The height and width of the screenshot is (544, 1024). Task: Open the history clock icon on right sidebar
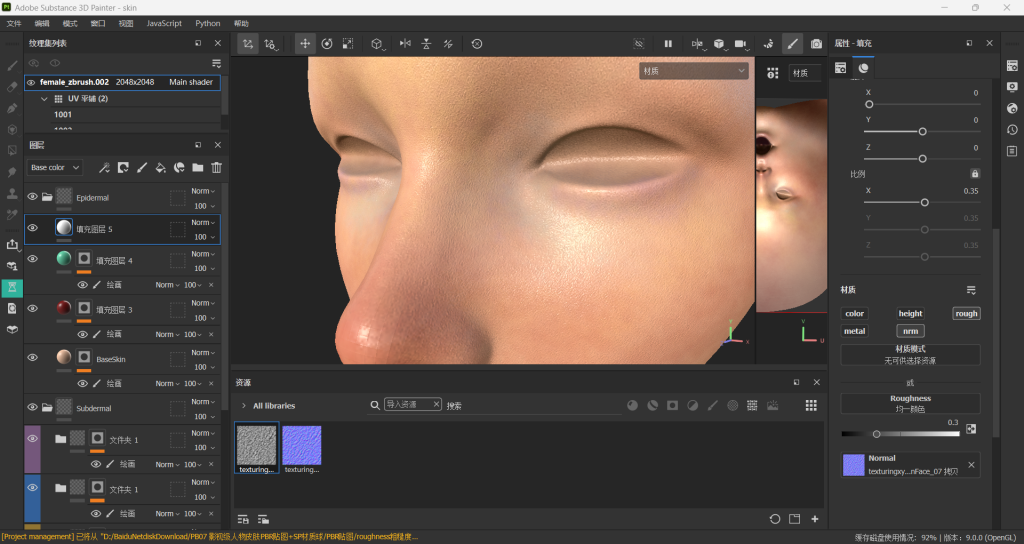tap(1012, 130)
